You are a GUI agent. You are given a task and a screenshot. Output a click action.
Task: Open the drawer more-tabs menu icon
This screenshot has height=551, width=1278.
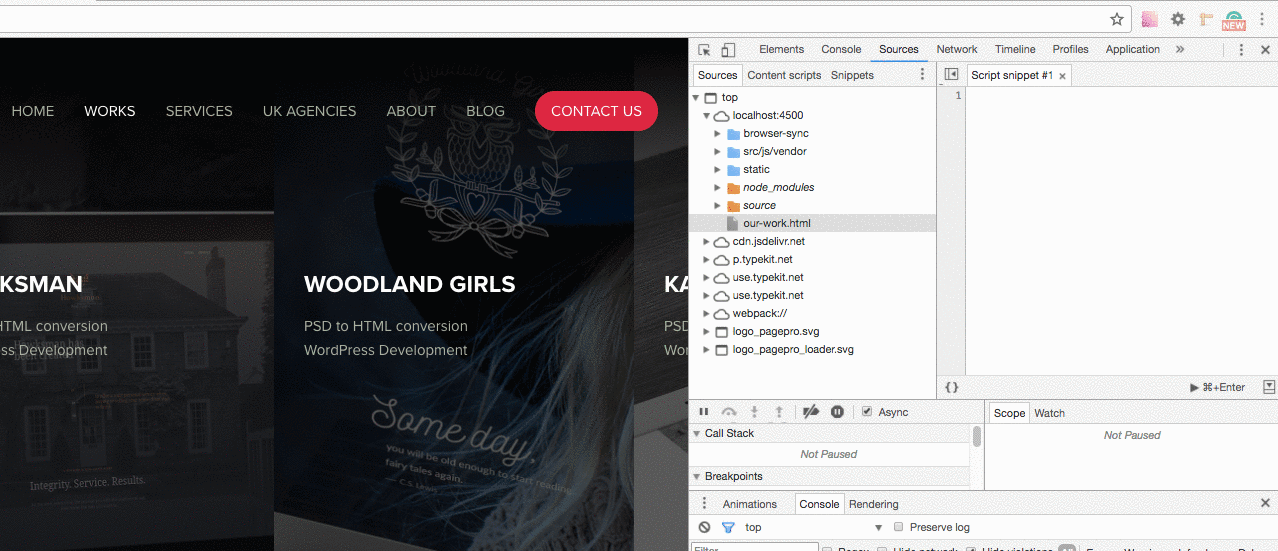point(704,503)
